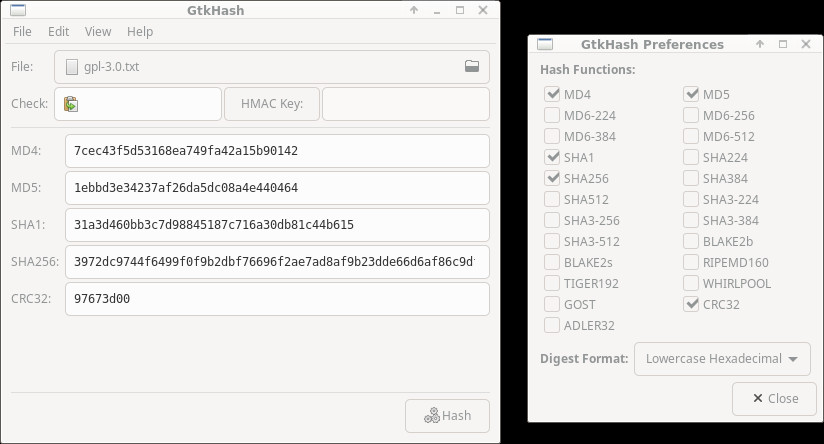Image resolution: width=824 pixels, height=444 pixels.
Task: Open the View menu
Action: (x=98, y=32)
